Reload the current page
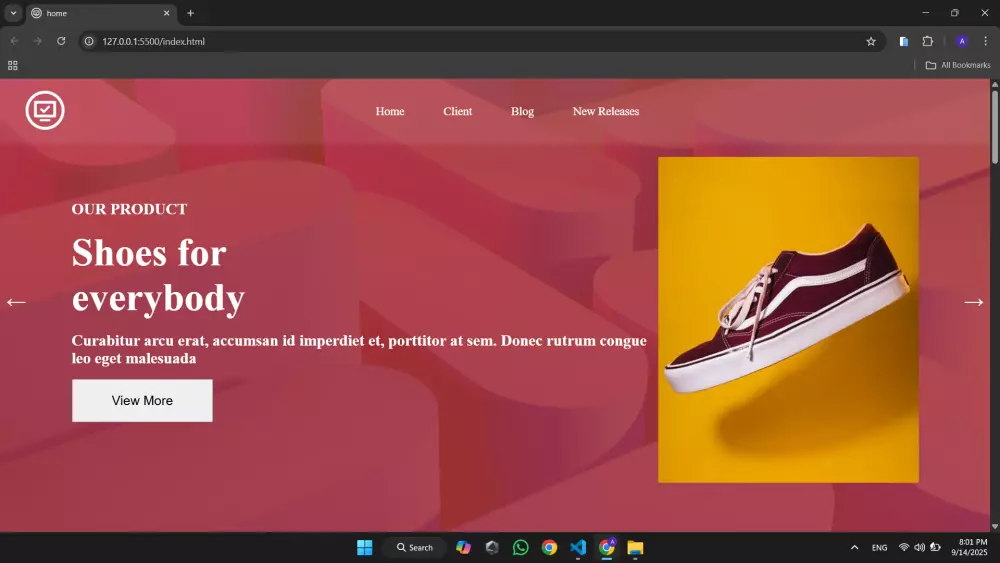1000x563 pixels. (61, 41)
